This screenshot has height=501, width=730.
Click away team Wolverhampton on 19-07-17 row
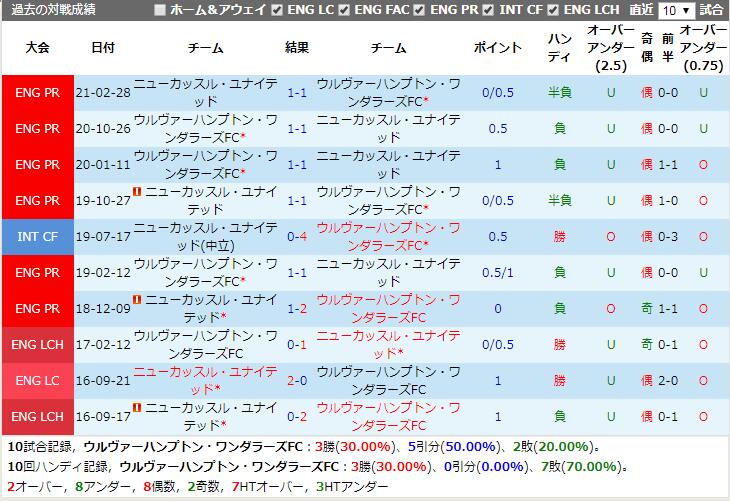388,237
